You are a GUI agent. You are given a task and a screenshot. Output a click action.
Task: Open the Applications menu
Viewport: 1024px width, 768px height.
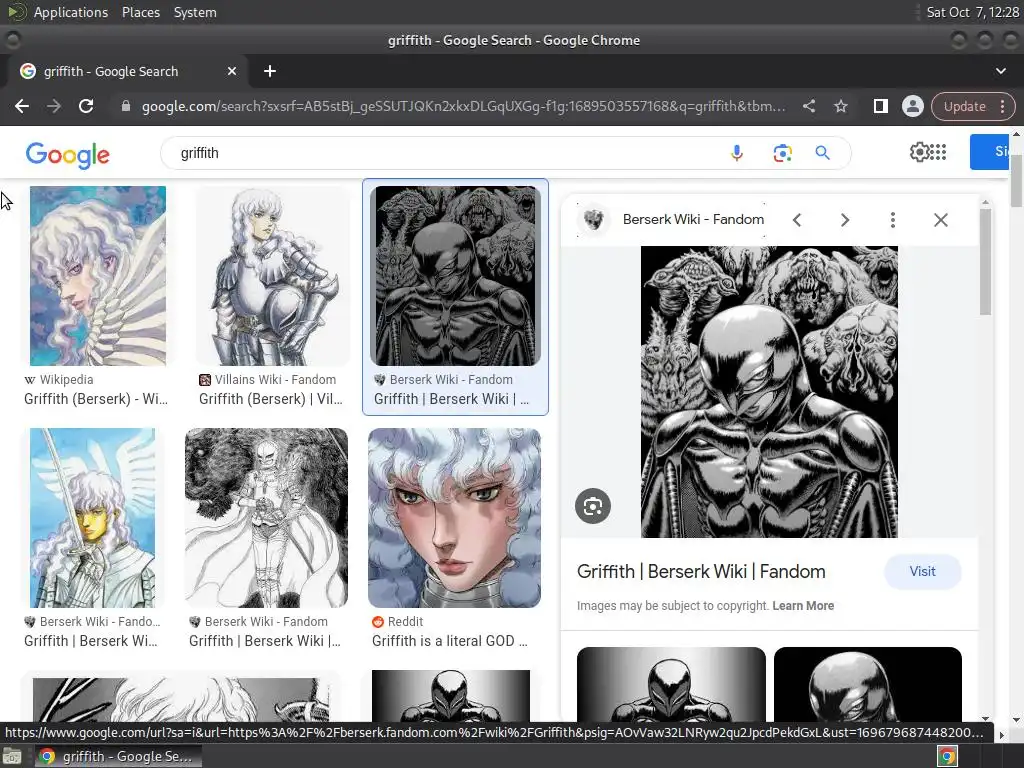click(x=71, y=12)
